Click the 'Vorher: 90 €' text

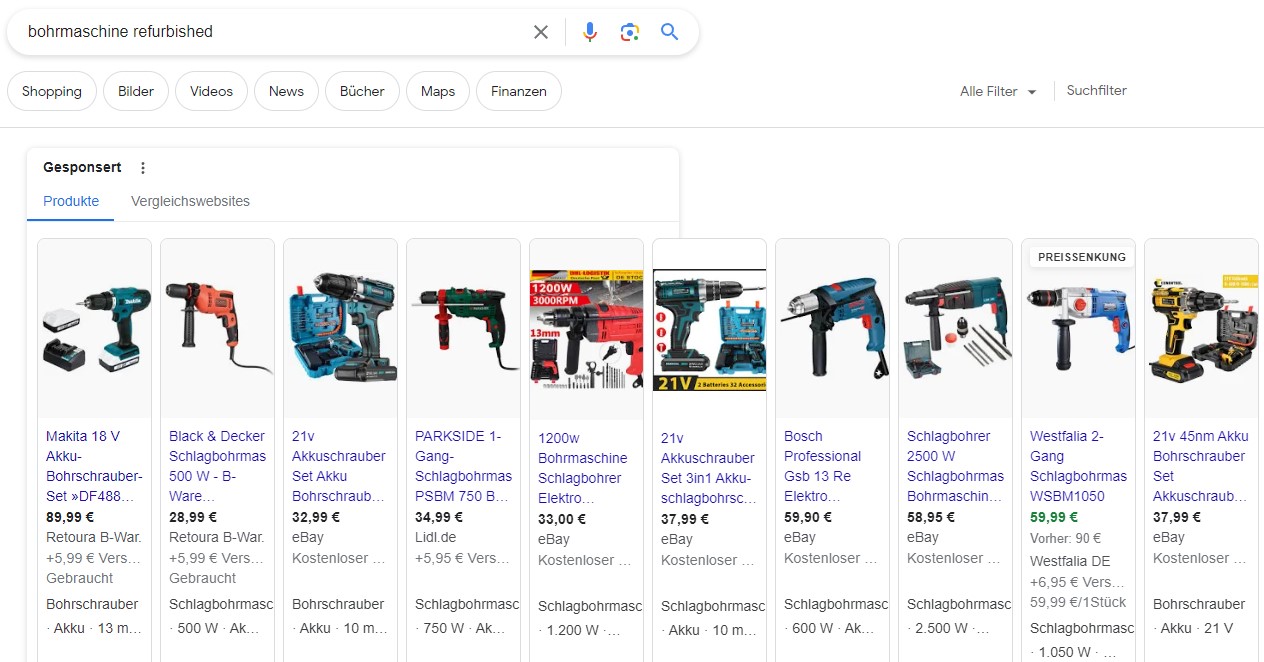pos(1066,538)
